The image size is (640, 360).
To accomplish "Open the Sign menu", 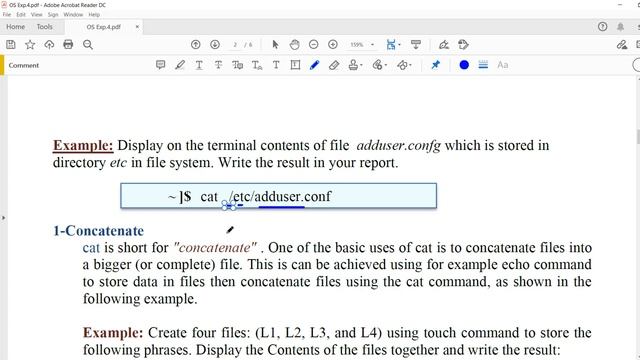I will pyautogui.click(x=53, y=14).
